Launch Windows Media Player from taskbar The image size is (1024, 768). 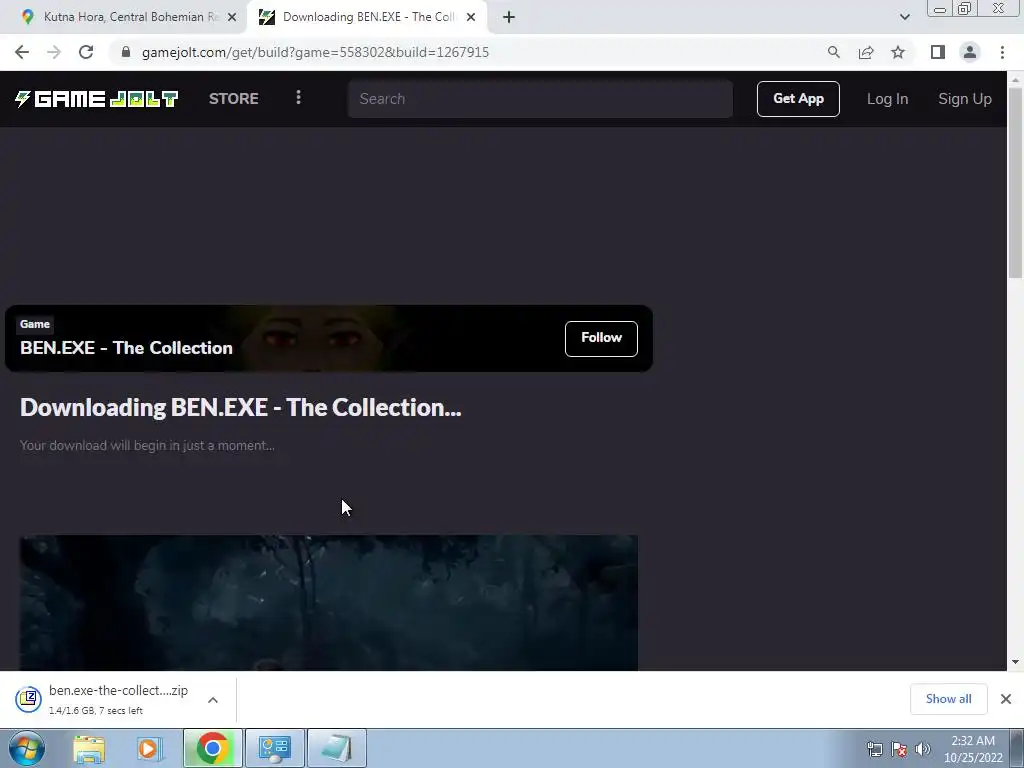(149, 748)
